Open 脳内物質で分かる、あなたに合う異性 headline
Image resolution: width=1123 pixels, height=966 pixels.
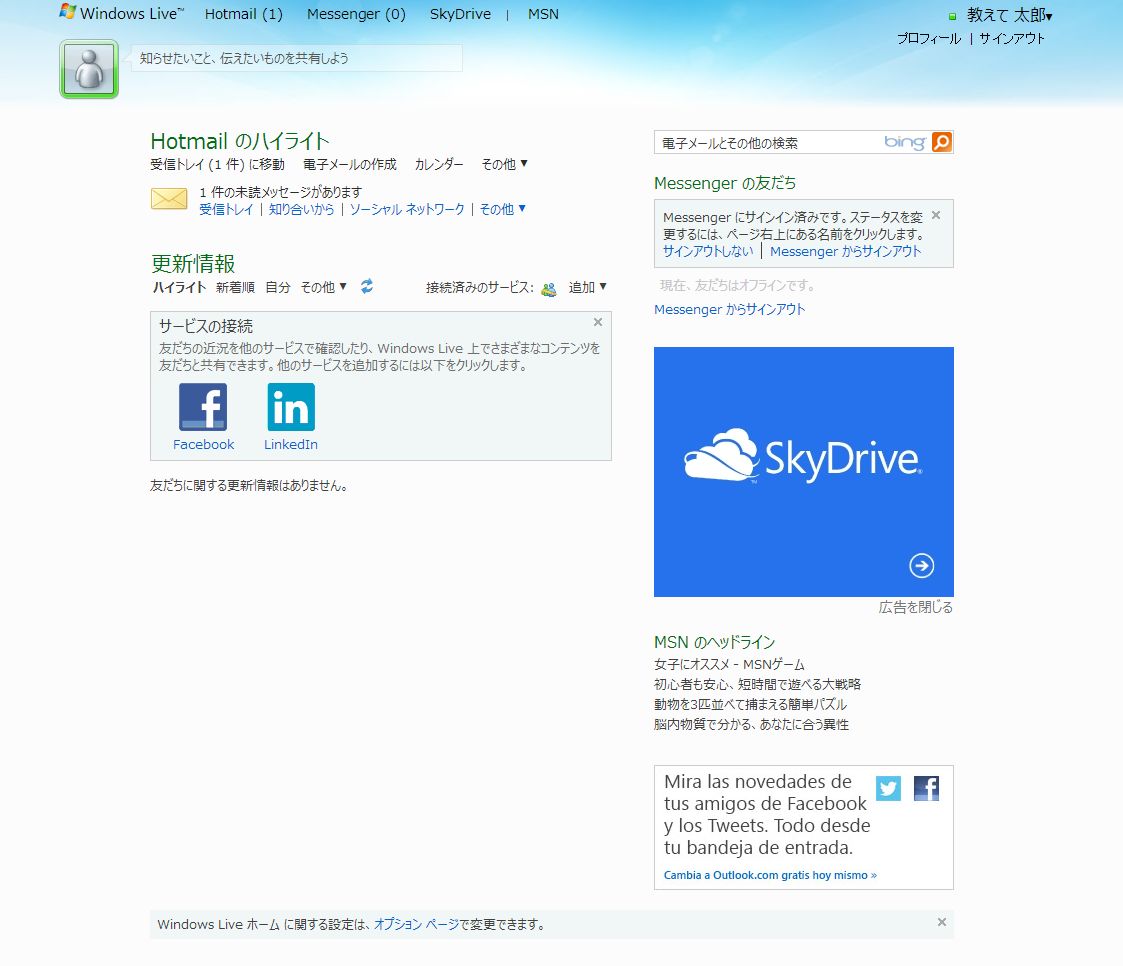coord(751,725)
